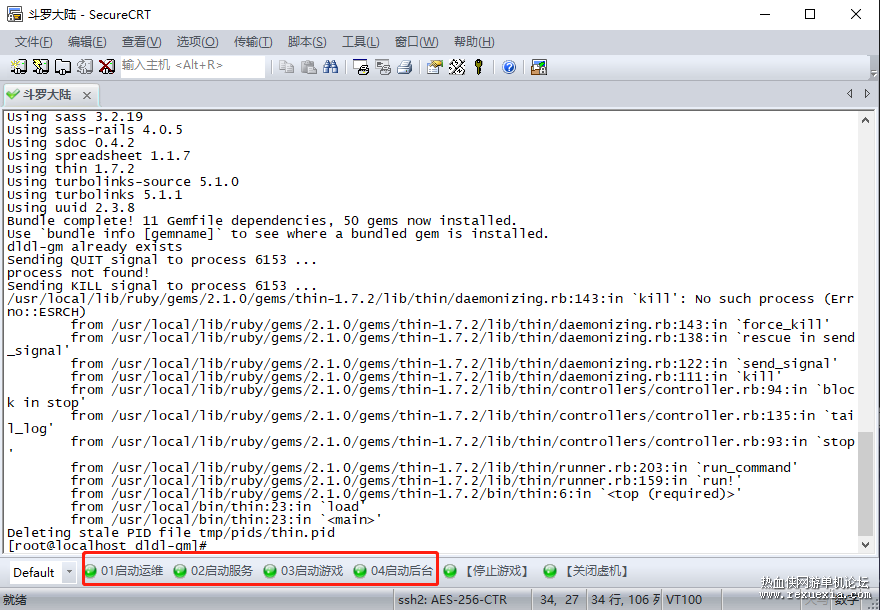This screenshot has width=880, height=610.
Task: Click the [root@localhost dldl-gm]# prompt line
Action: [x=107, y=545]
